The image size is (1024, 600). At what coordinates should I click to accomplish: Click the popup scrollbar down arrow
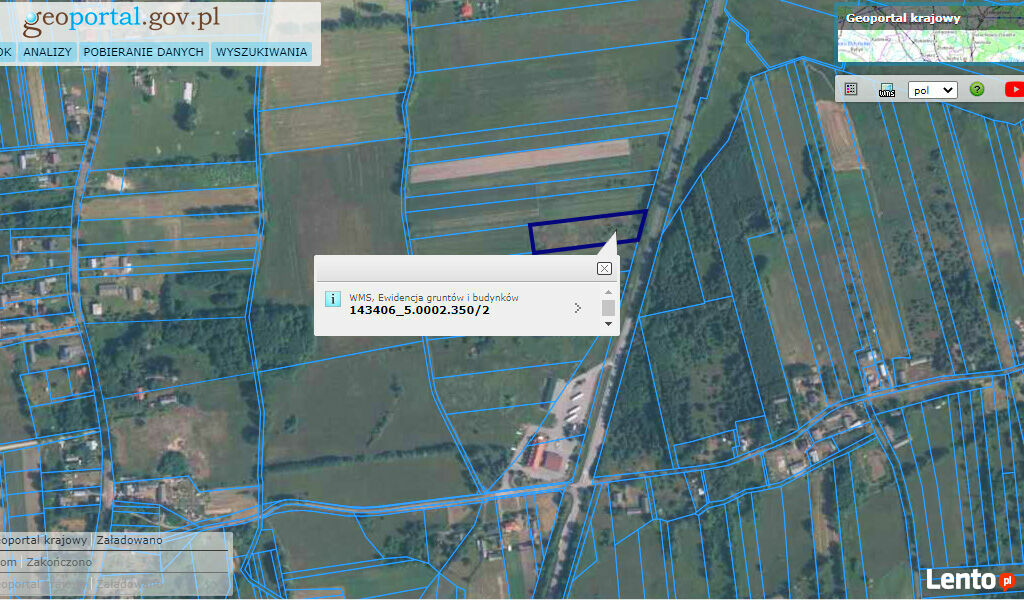point(608,324)
